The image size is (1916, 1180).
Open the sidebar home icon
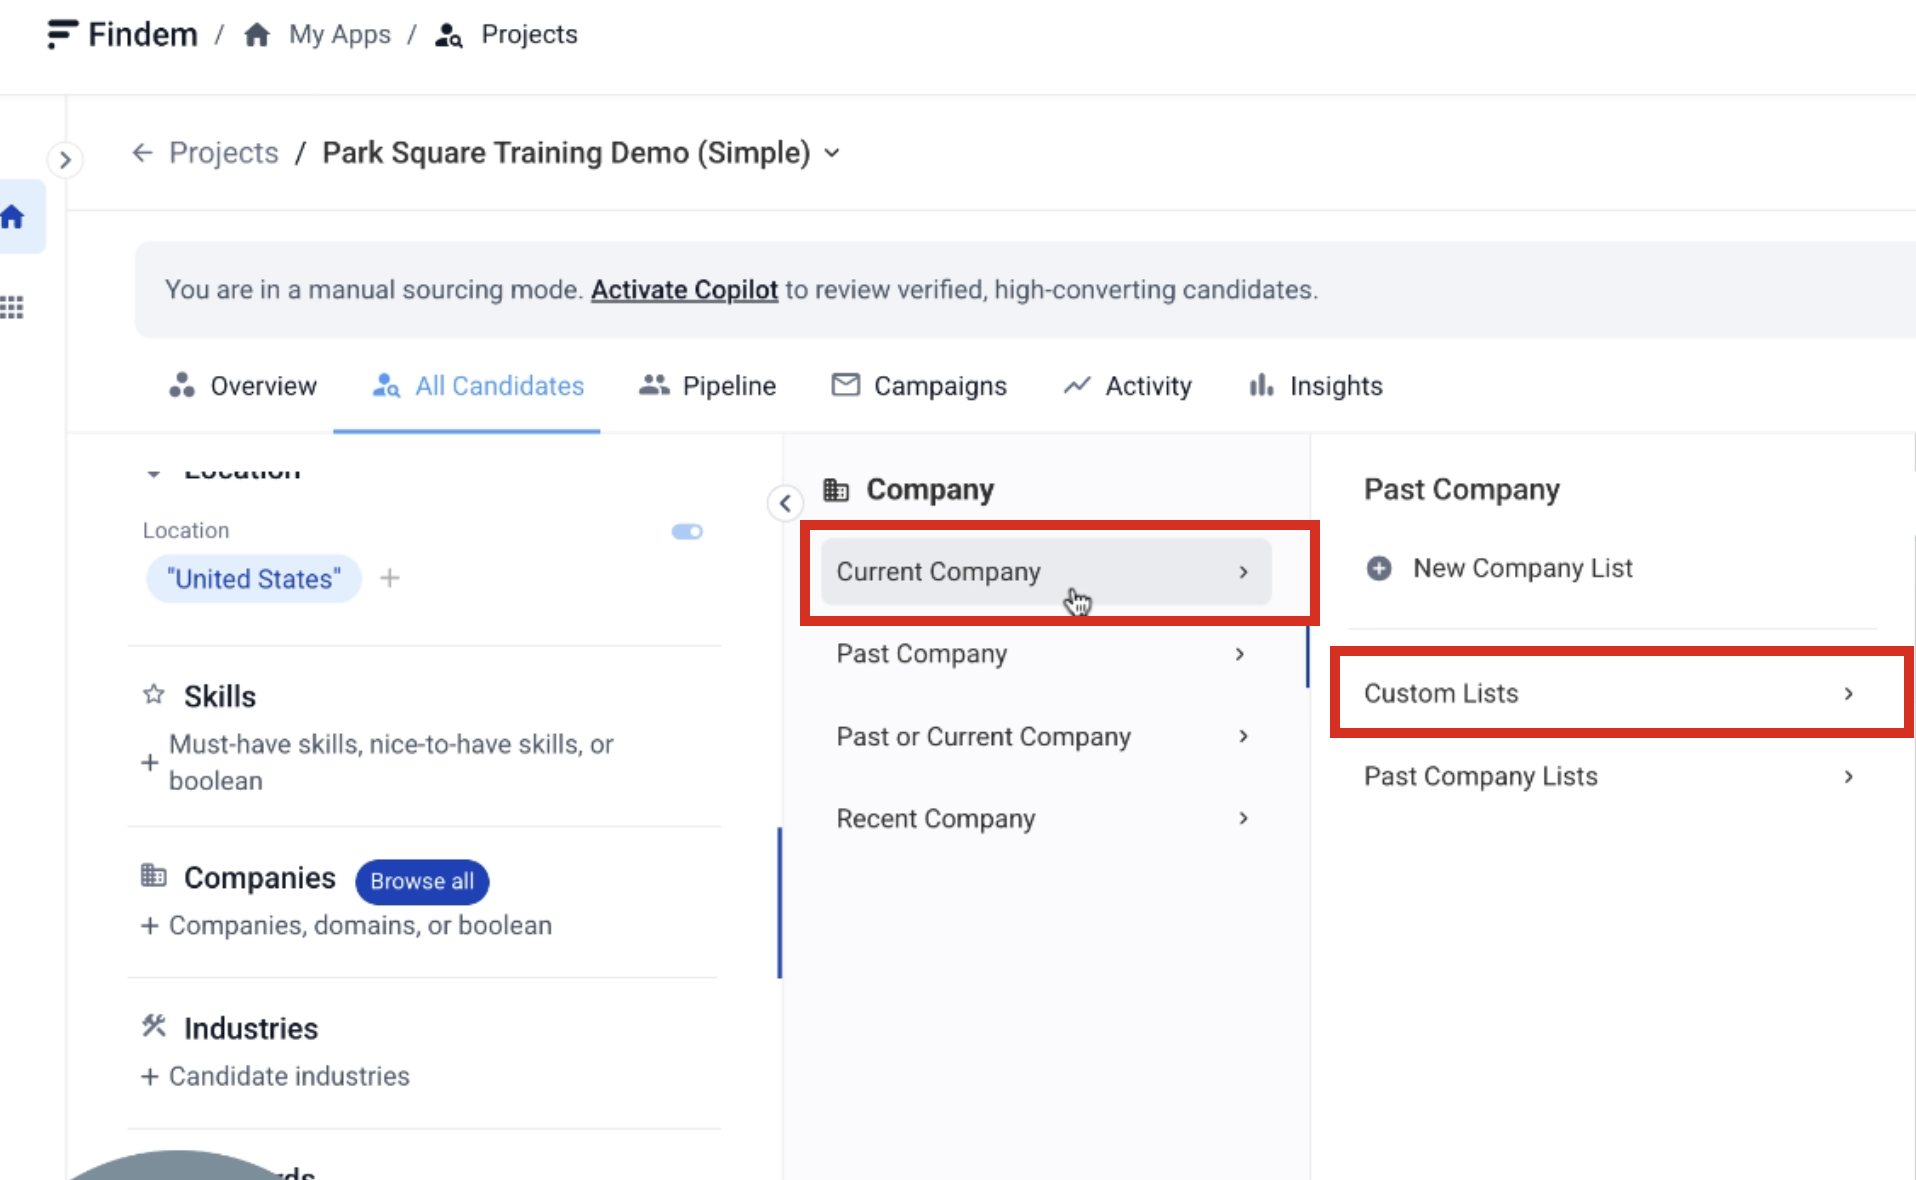point(13,216)
